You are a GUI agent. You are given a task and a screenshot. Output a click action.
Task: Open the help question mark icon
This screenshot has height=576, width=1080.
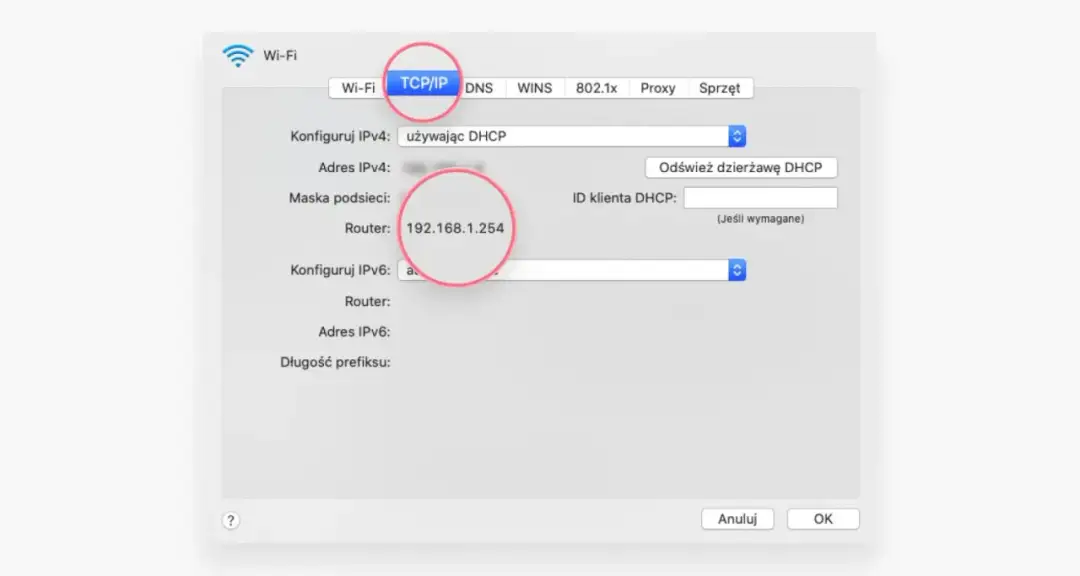coord(231,520)
